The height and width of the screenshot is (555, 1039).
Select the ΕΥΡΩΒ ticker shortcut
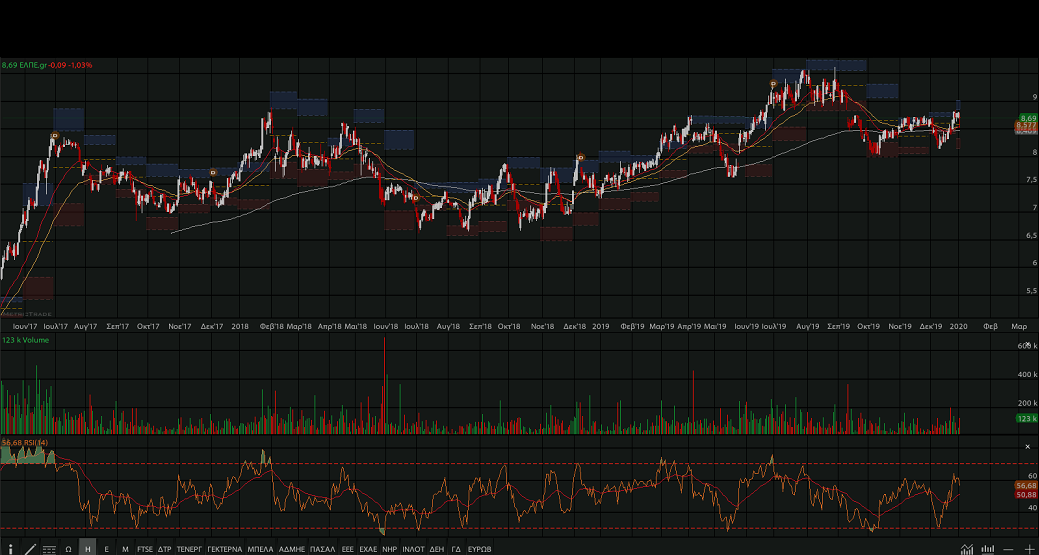point(480,549)
